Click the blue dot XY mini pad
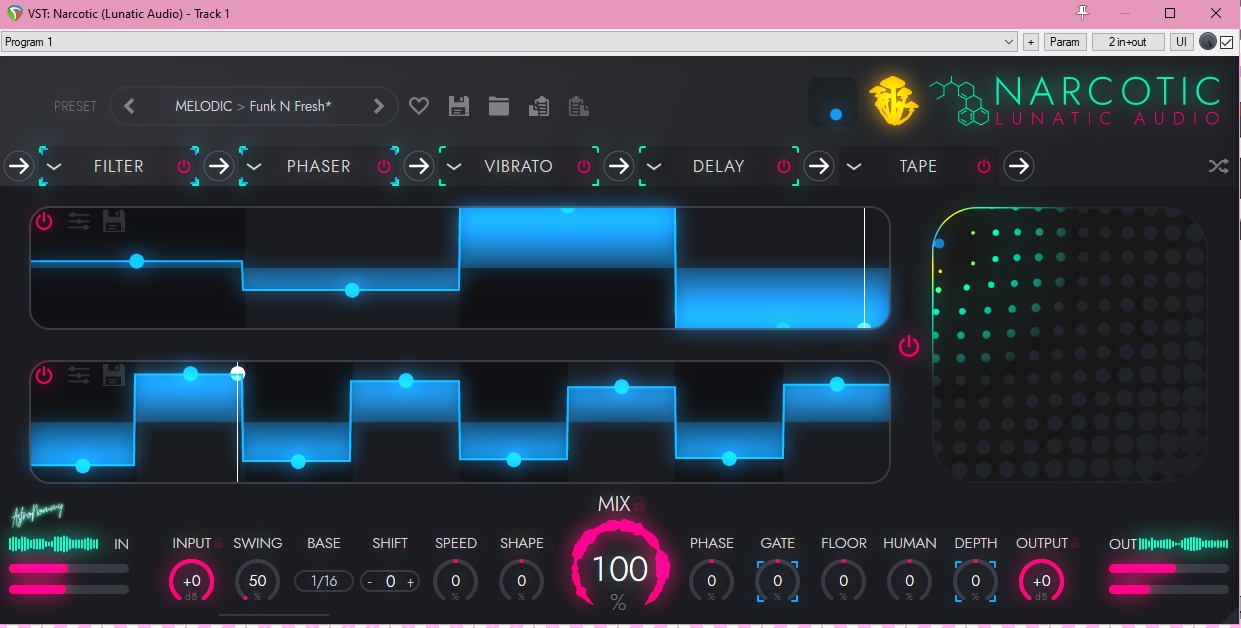The height and width of the screenshot is (628, 1241). point(833,102)
